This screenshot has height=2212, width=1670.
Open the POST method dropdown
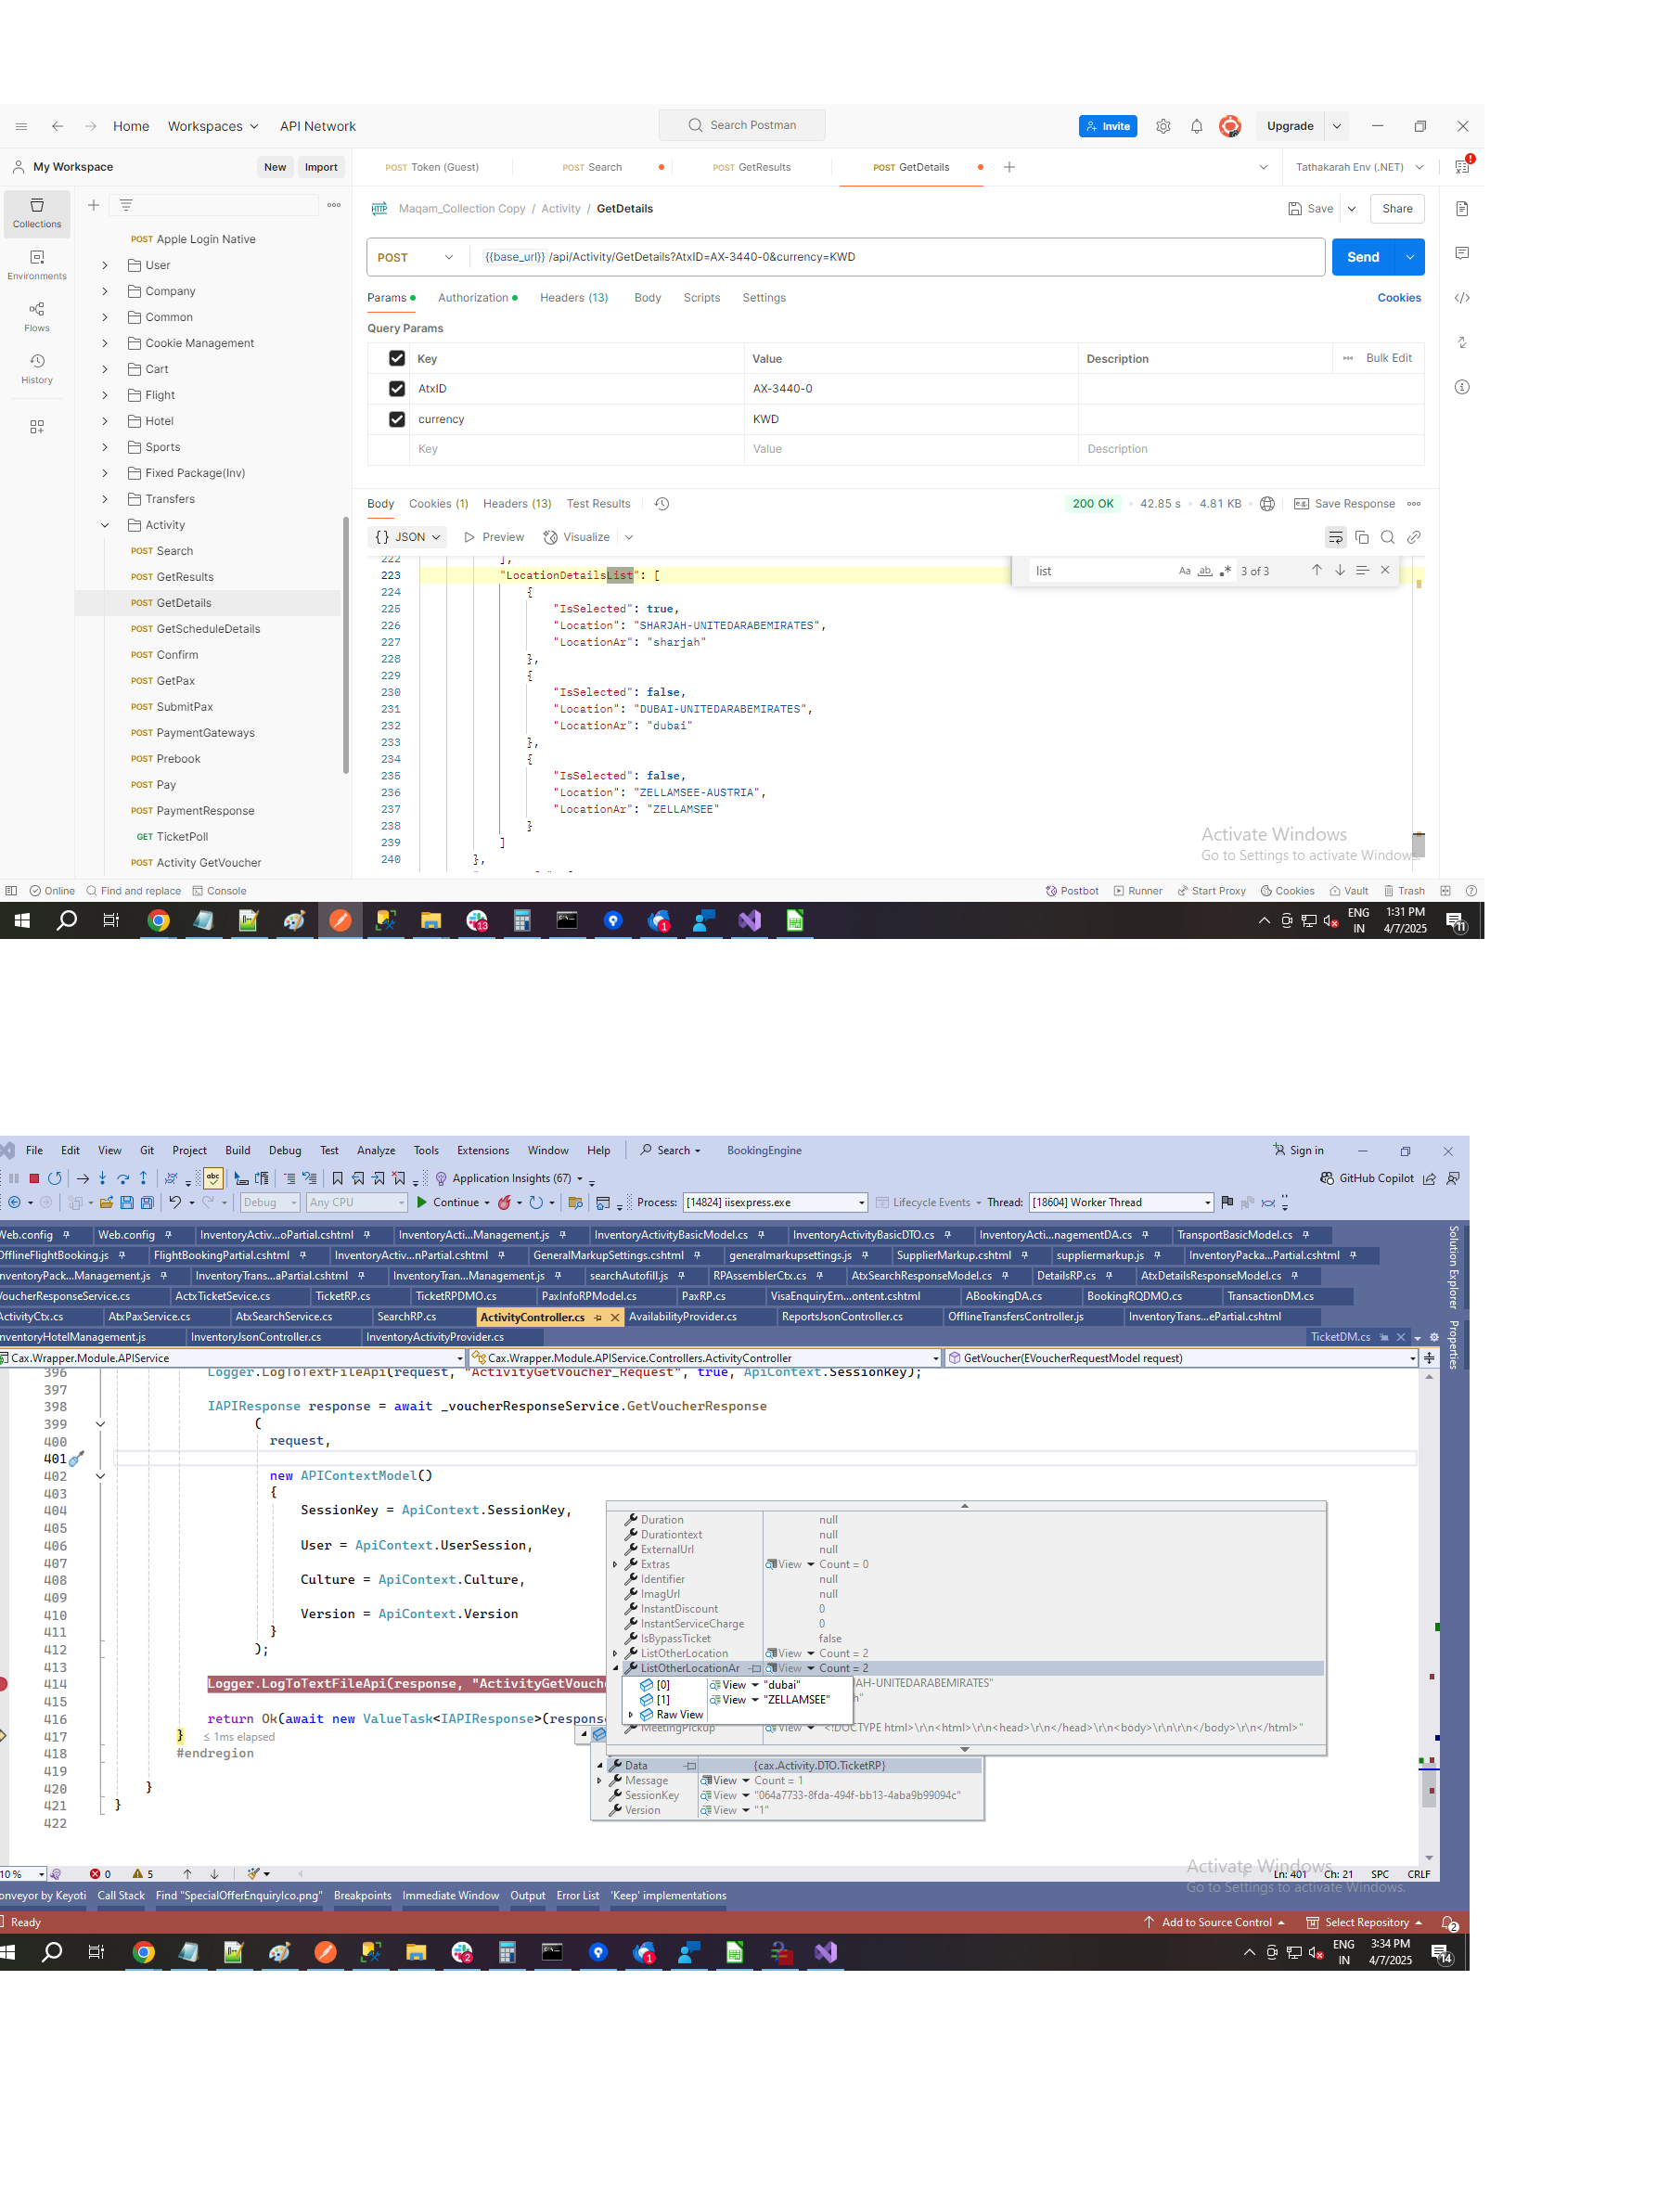point(415,257)
